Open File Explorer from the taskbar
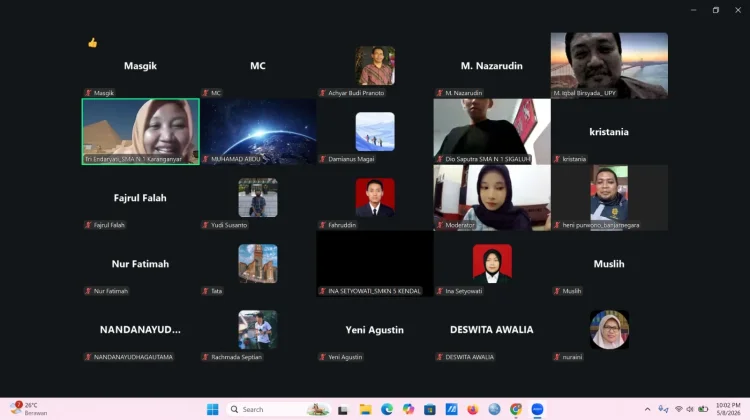This screenshot has height=420, width=750. coord(365,409)
